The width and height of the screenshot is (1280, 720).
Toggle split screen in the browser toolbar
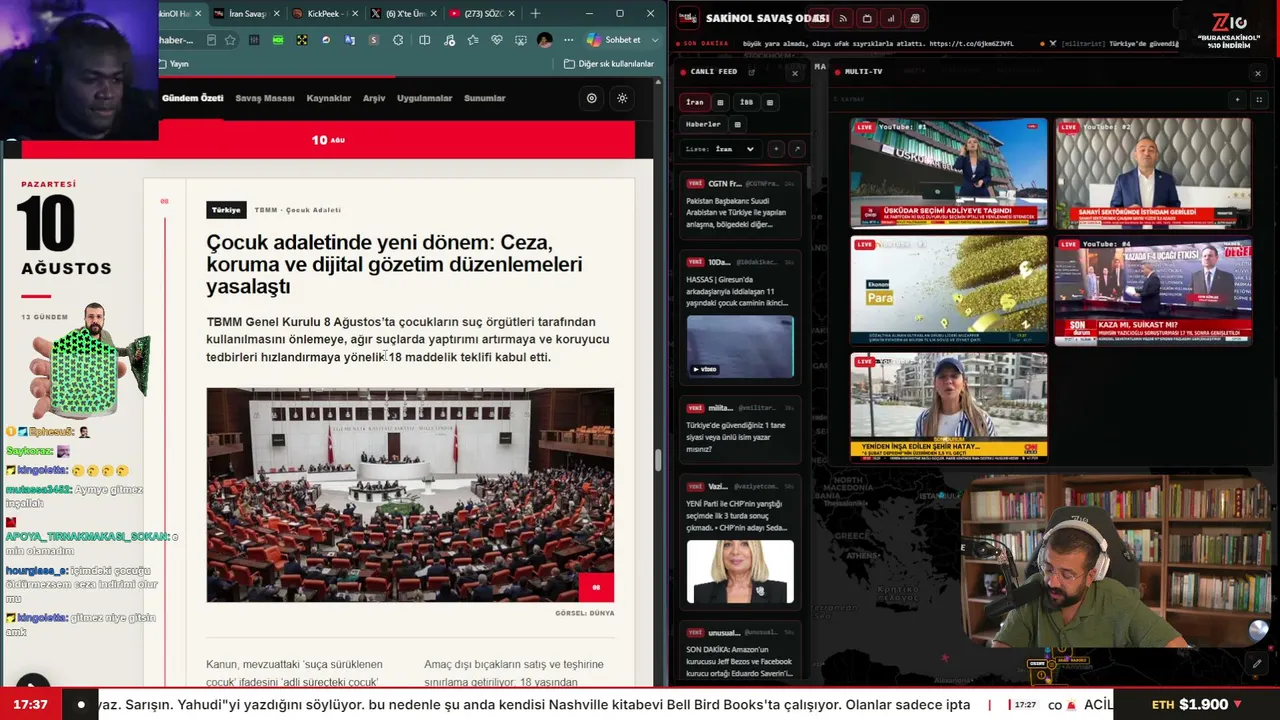coord(425,40)
